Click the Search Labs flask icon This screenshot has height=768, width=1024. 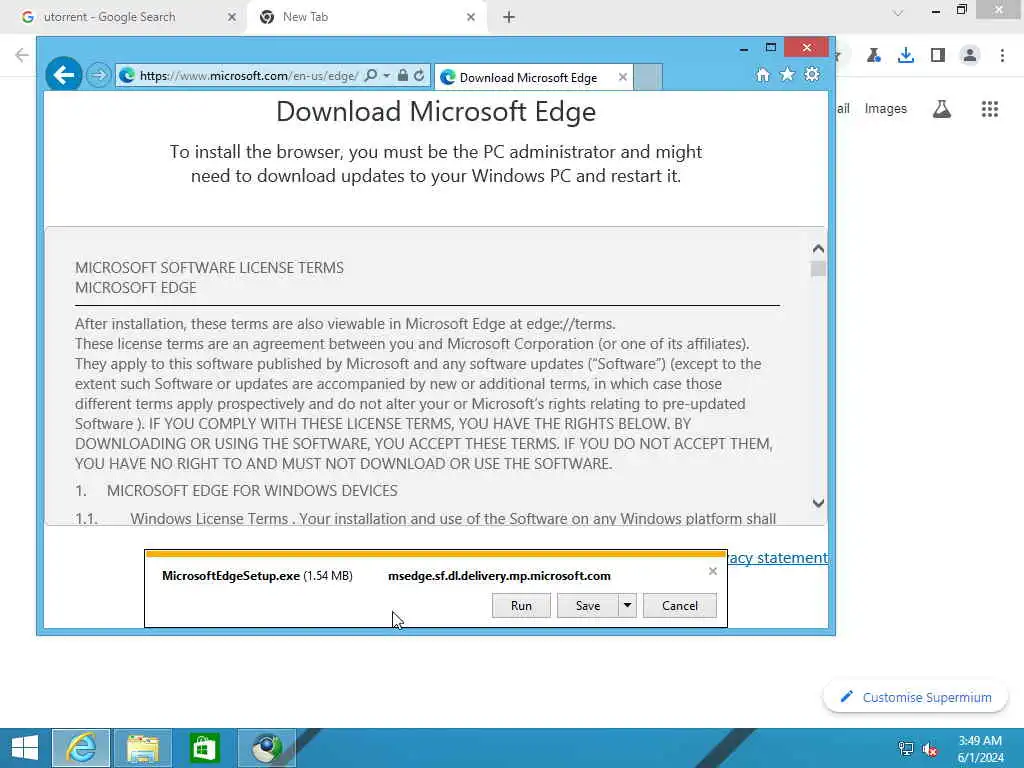(x=942, y=109)
